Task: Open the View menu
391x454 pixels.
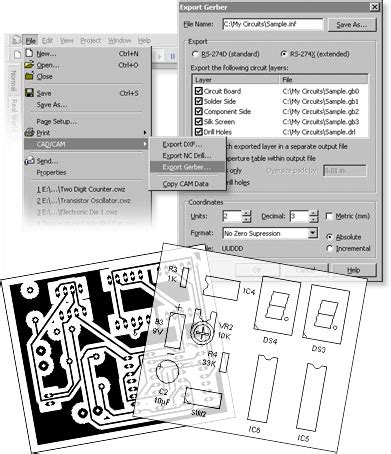Action: click(x=67, y=41)
